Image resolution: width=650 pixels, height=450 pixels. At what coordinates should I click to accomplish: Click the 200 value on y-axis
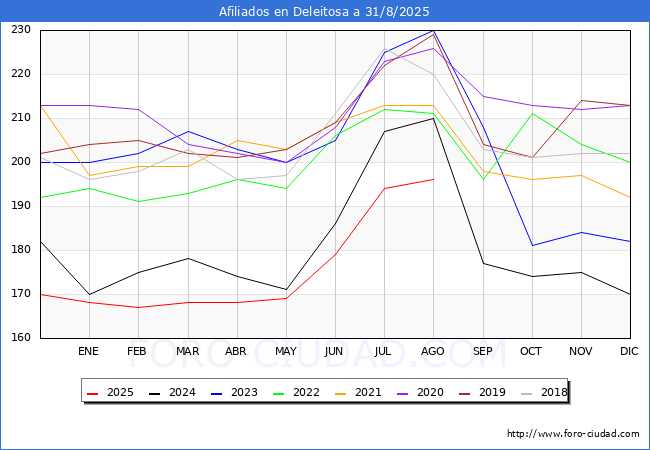coord(21,162)
